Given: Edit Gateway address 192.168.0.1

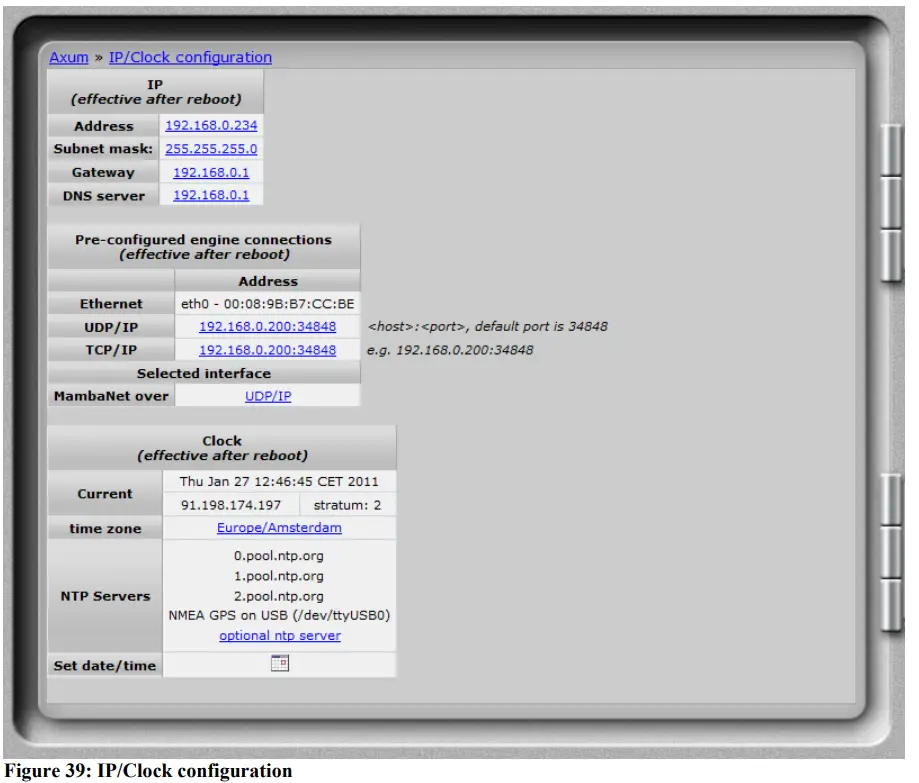Looking at the screenshot, I should [211, 172].
